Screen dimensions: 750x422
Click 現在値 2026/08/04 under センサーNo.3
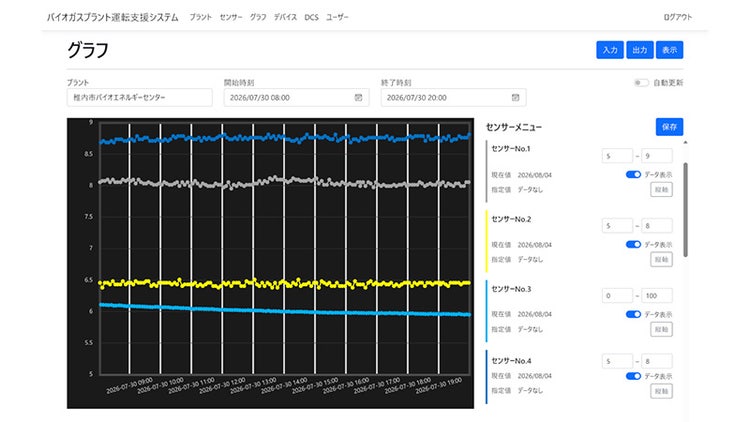[x=521, y=314]
